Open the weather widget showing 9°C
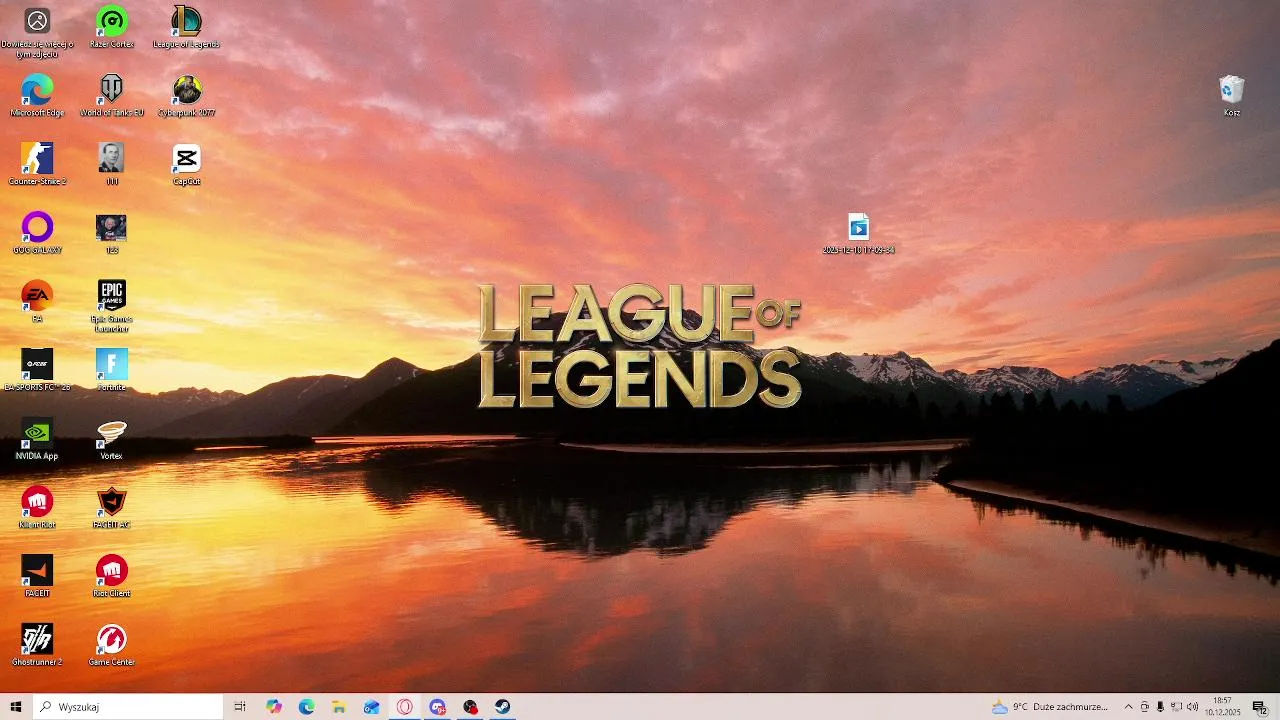Image resolution: width=1280 pixels, height=720 pixels. coord(1049,707)
